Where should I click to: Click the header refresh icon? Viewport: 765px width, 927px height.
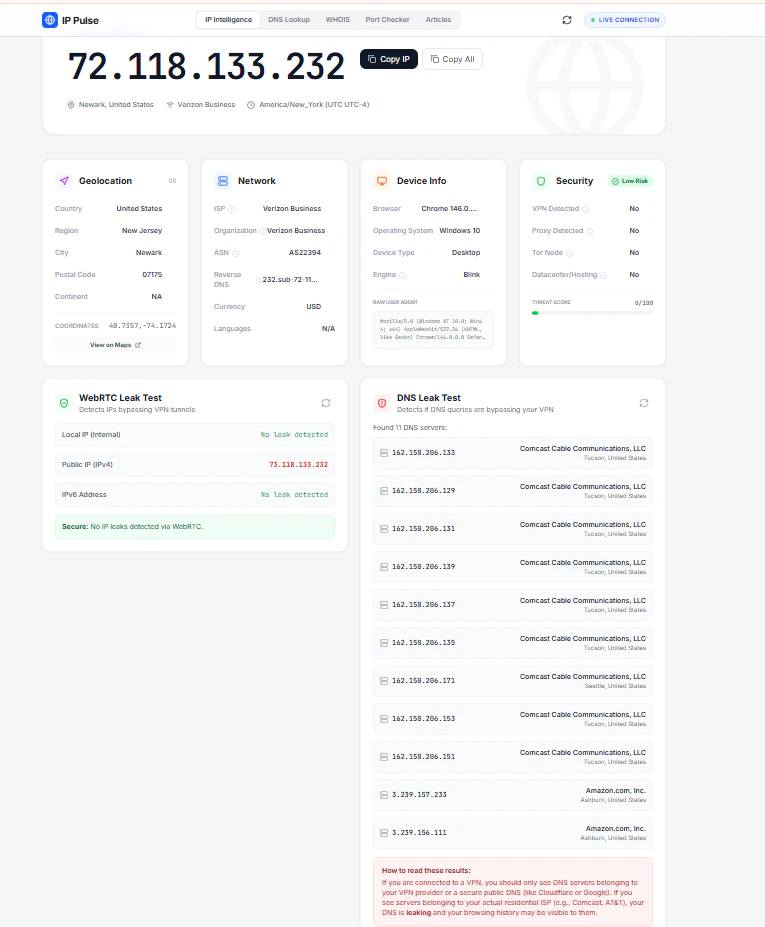coord(566,20)
